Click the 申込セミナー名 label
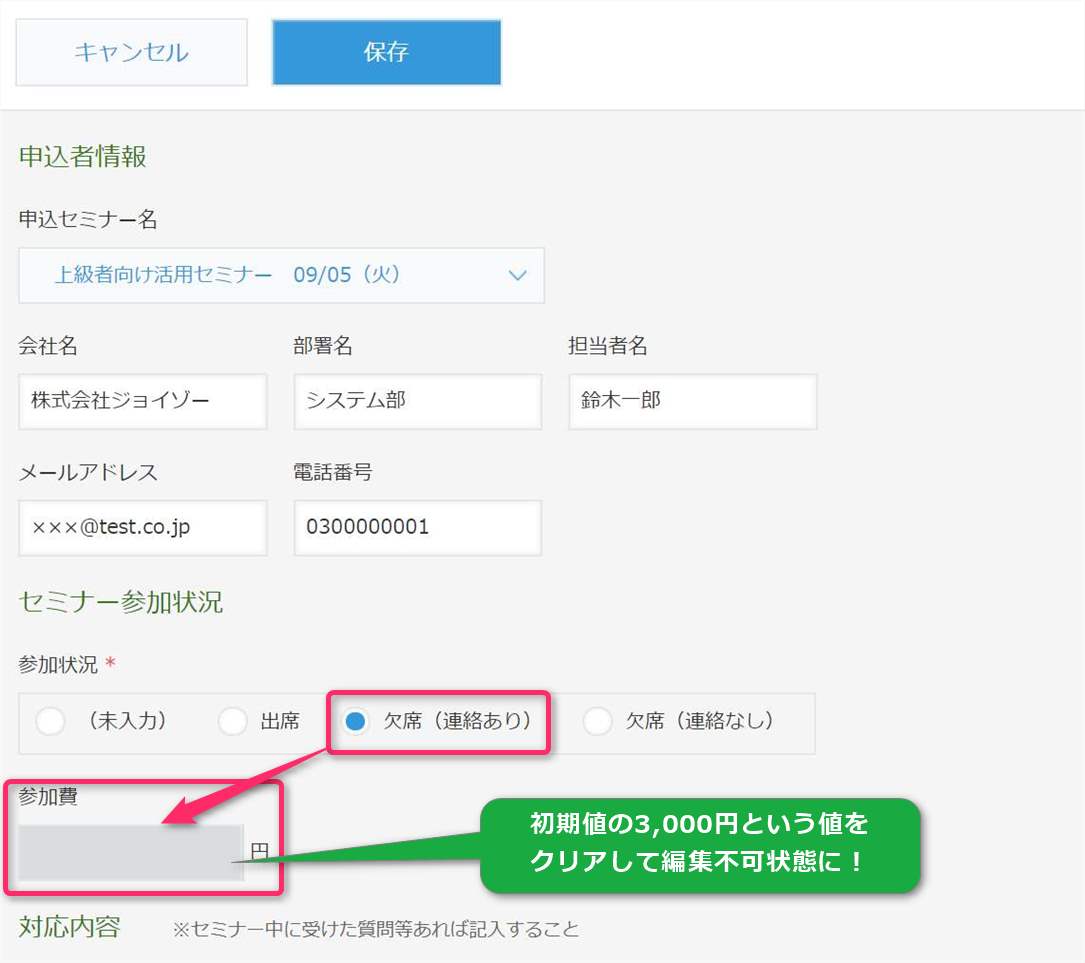This screenshot has height=963, width=1085. (x=88, y=219)
